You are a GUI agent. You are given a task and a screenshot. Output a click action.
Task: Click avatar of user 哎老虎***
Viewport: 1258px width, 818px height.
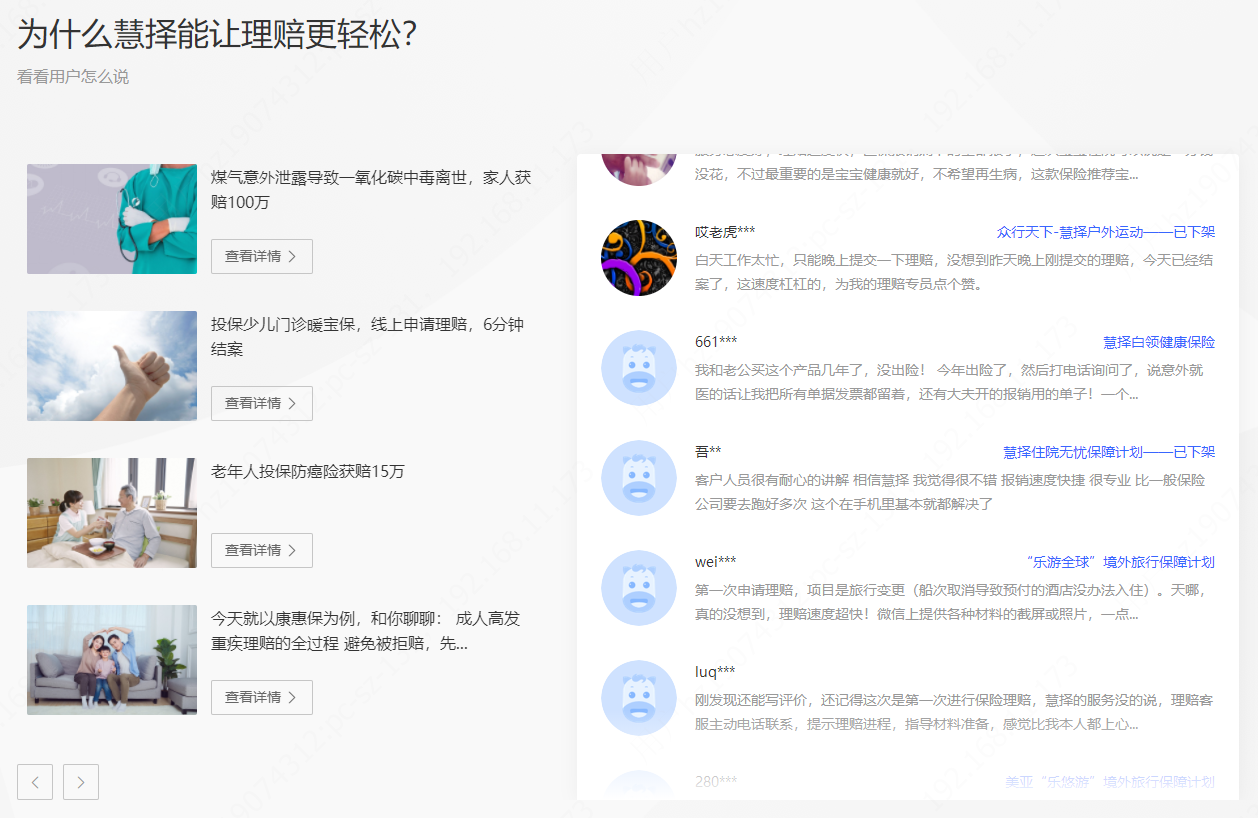click(639, 258)
